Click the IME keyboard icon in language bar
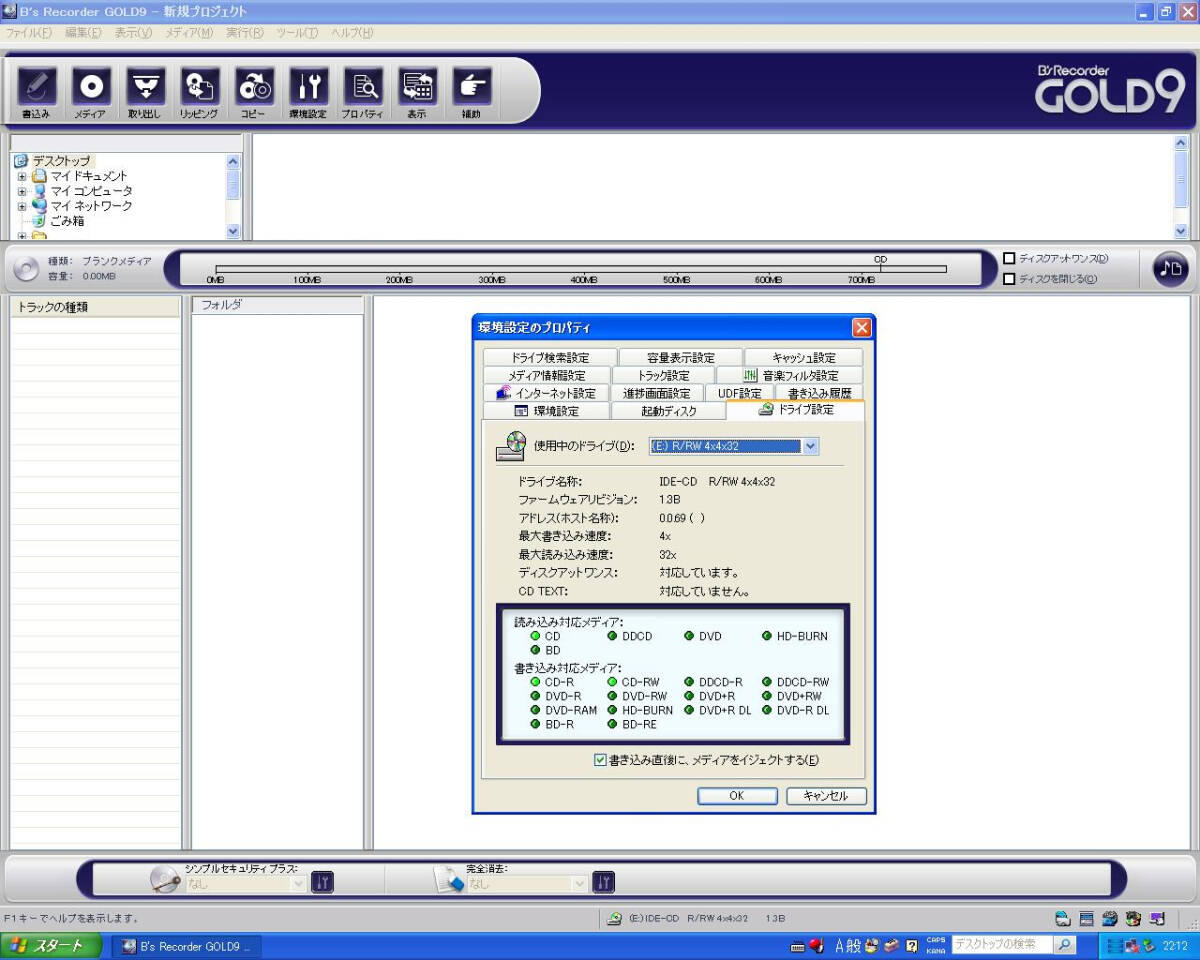Image resolution: width=1200 pixels, height=960 pixels. click(x=798, y=945)
